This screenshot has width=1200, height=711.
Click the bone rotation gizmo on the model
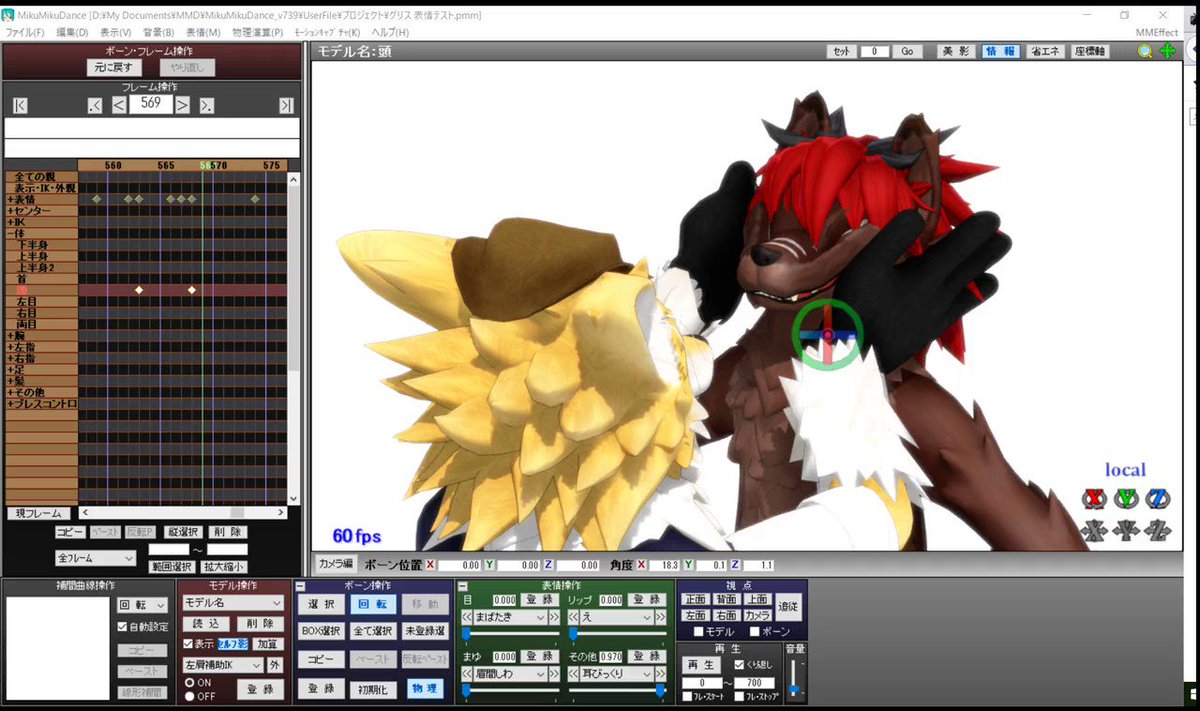pyautogui.click(x=827, y=335)
